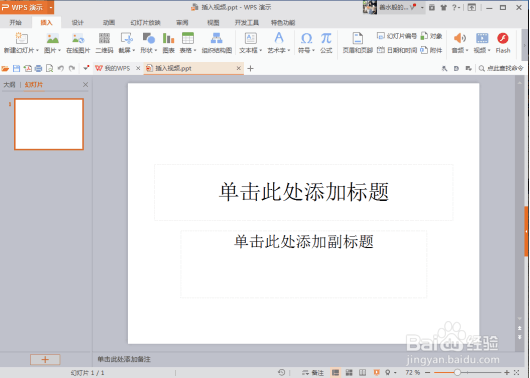Insert an equation with the 公式 icon

tap(326, 38)
